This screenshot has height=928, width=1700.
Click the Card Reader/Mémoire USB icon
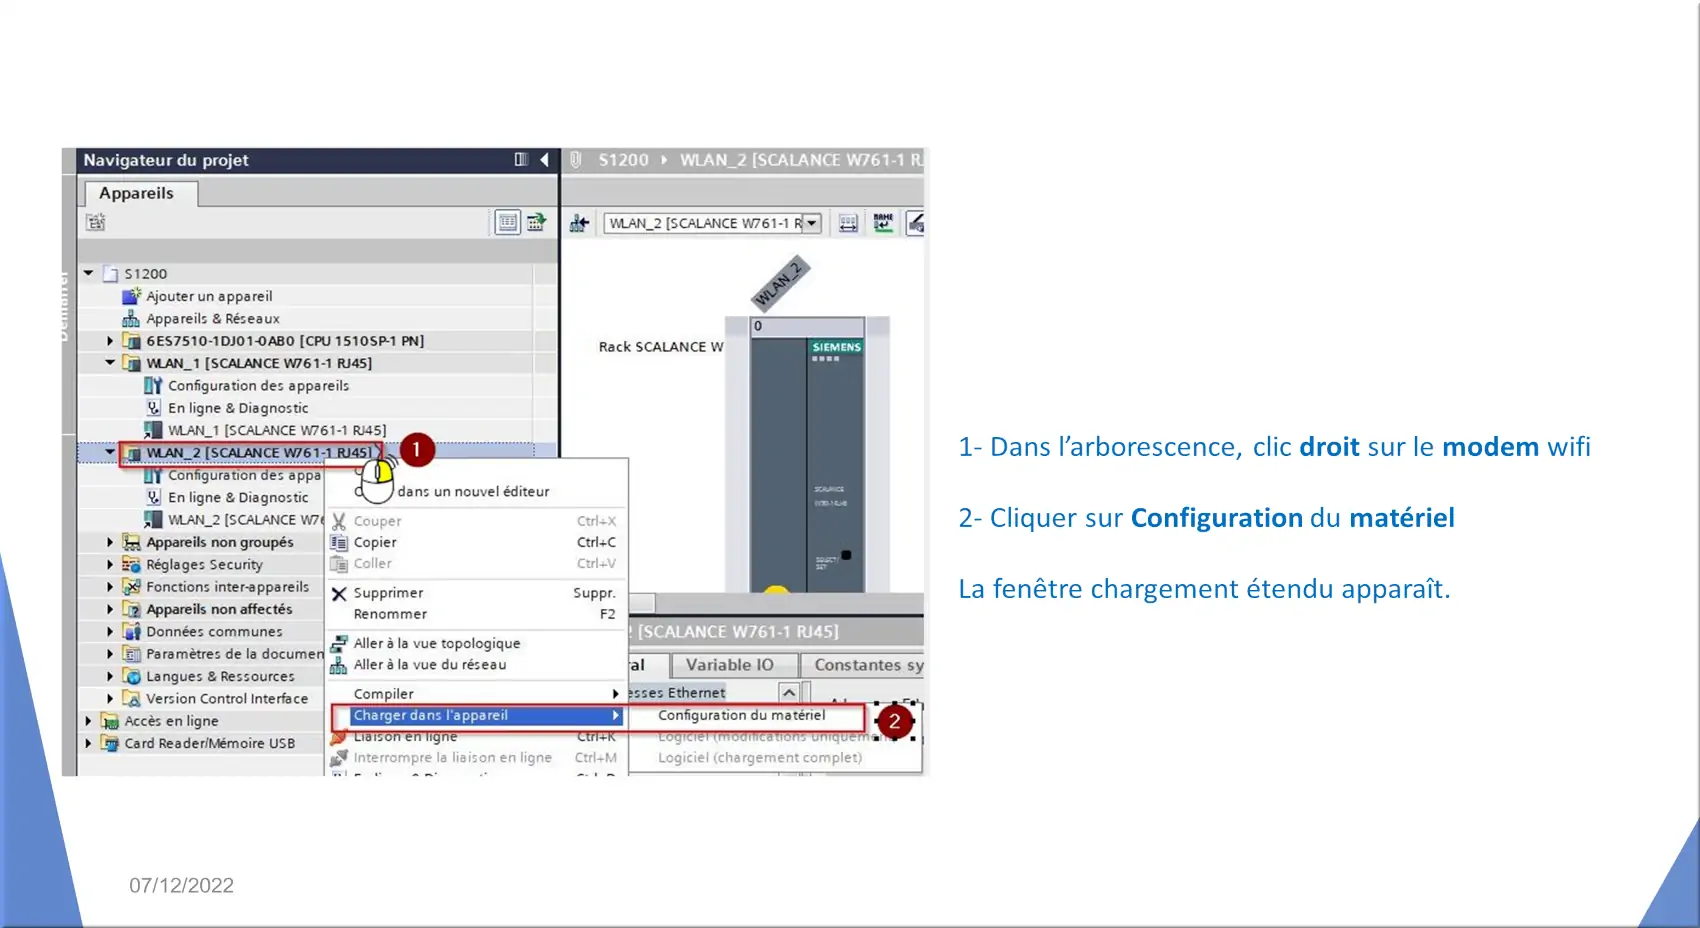coord(109,743)
